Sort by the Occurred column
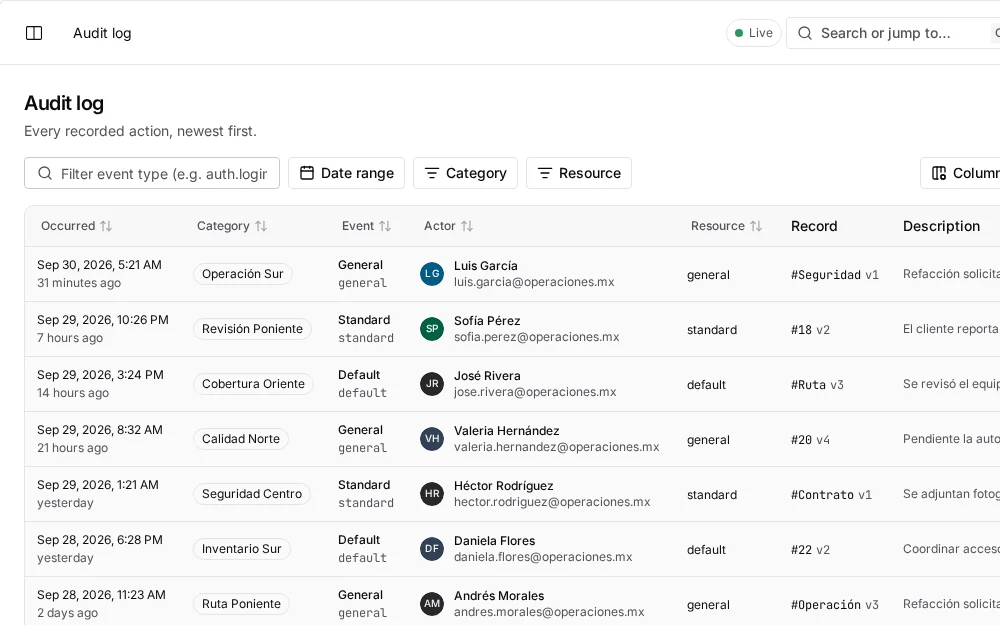Image resolution: width=1000 pixels, height=625 pixels. pos(76,226)
